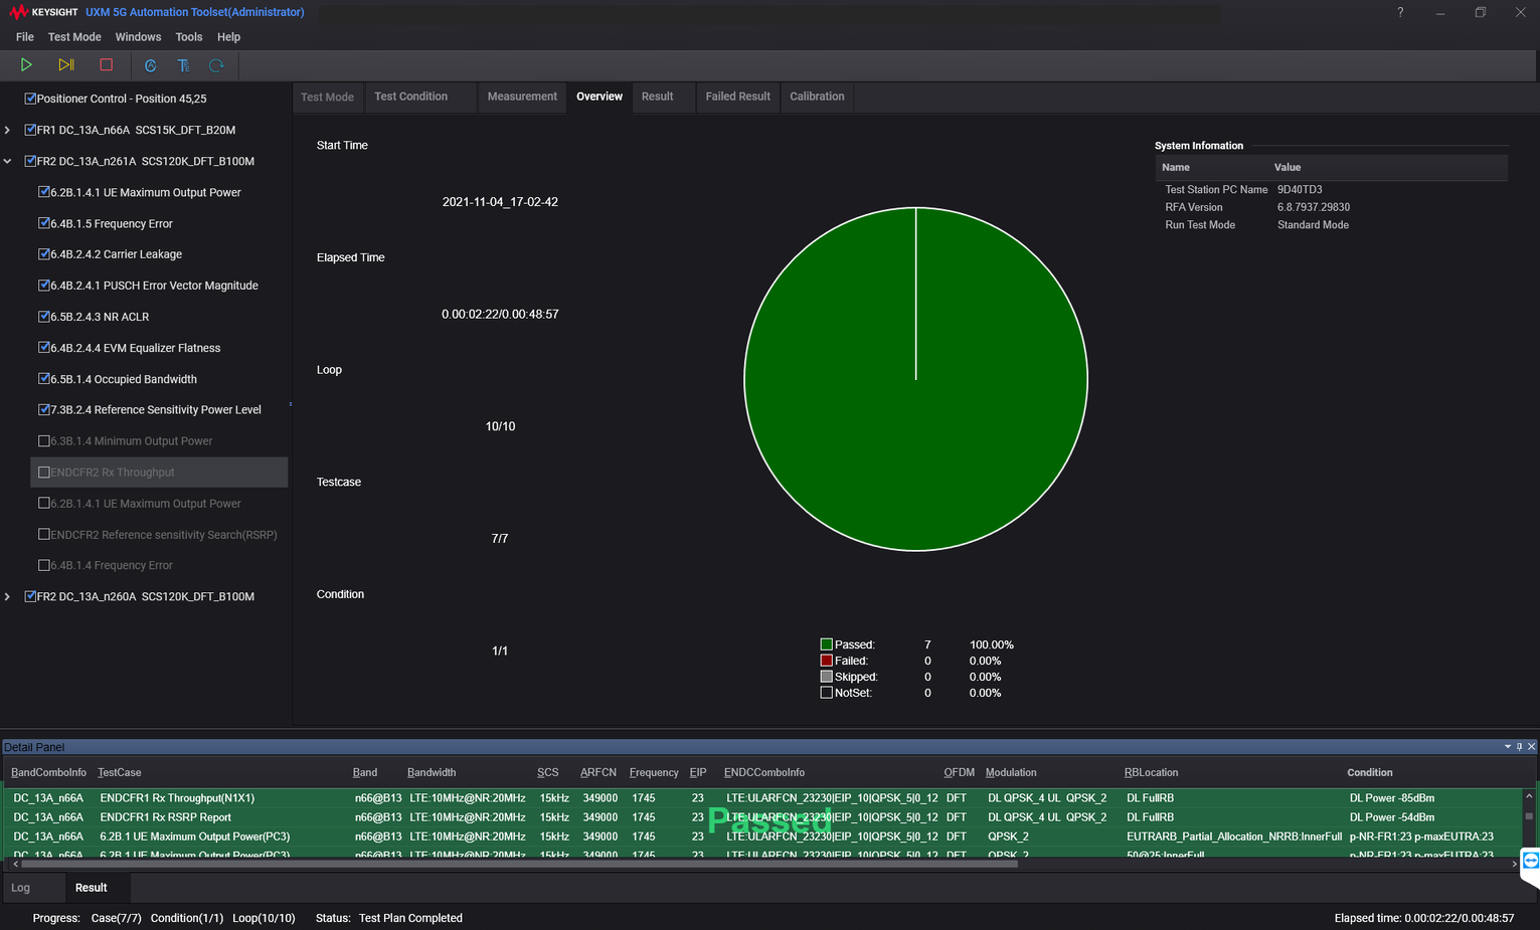This screenshot has width=1540, height=930.
Task: Pin the Detail Panel with pushpin icon
Action: [x=1519, y=747]
